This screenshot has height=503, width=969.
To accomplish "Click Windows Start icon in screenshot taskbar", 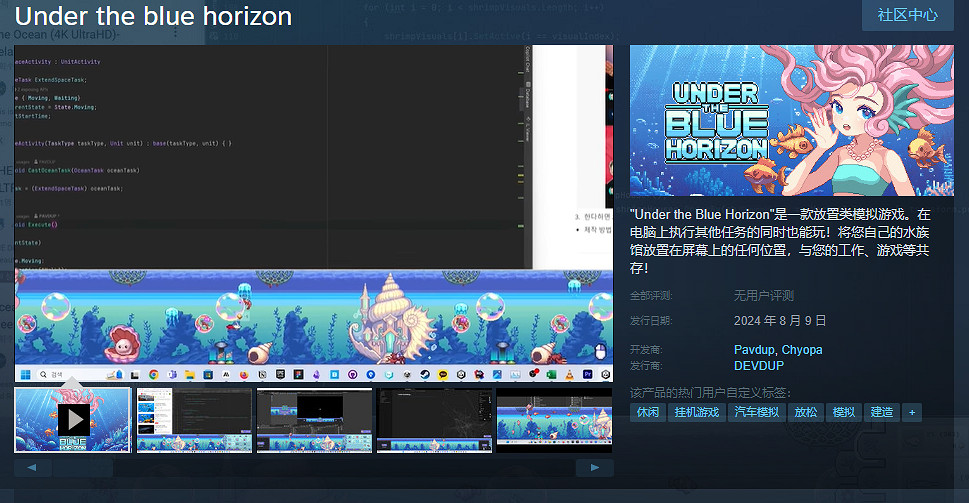I will tap(25, 374).
